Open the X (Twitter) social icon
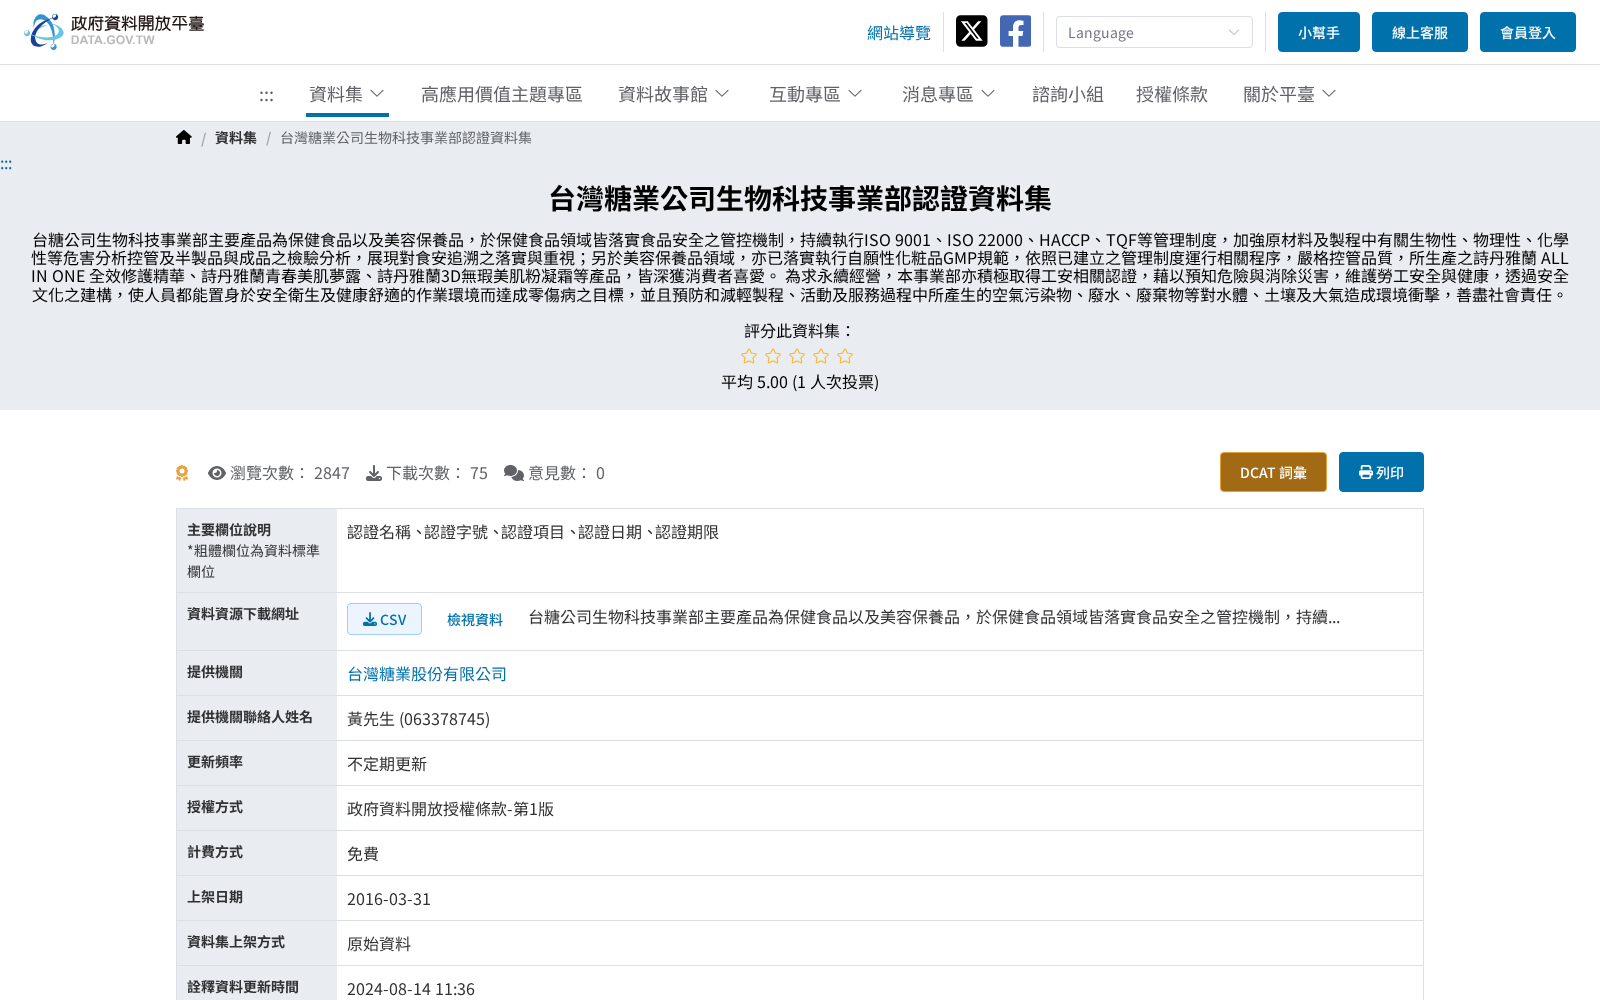The width and height of the screenshot is (1600, 1000). pos(971,31)
